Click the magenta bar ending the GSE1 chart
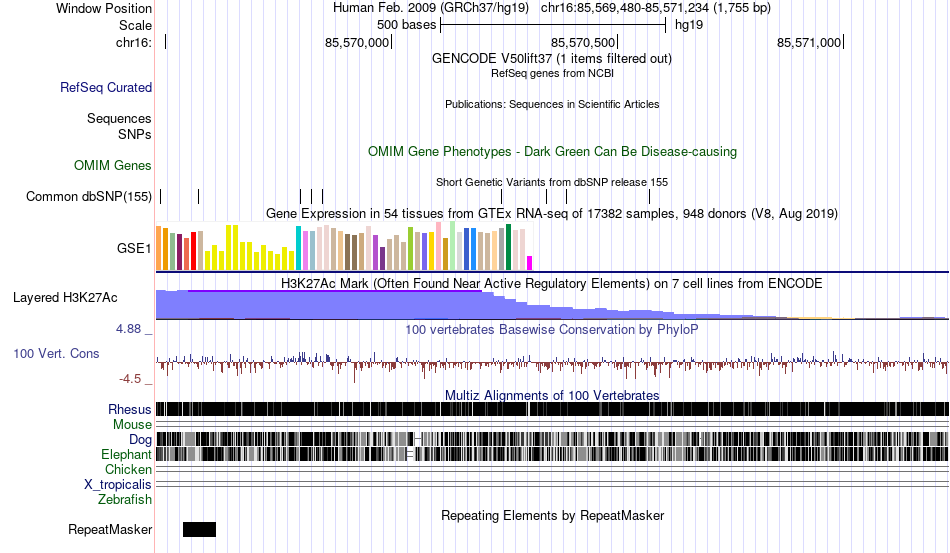This screenshot has height=553, width=950. pos(529,263)
